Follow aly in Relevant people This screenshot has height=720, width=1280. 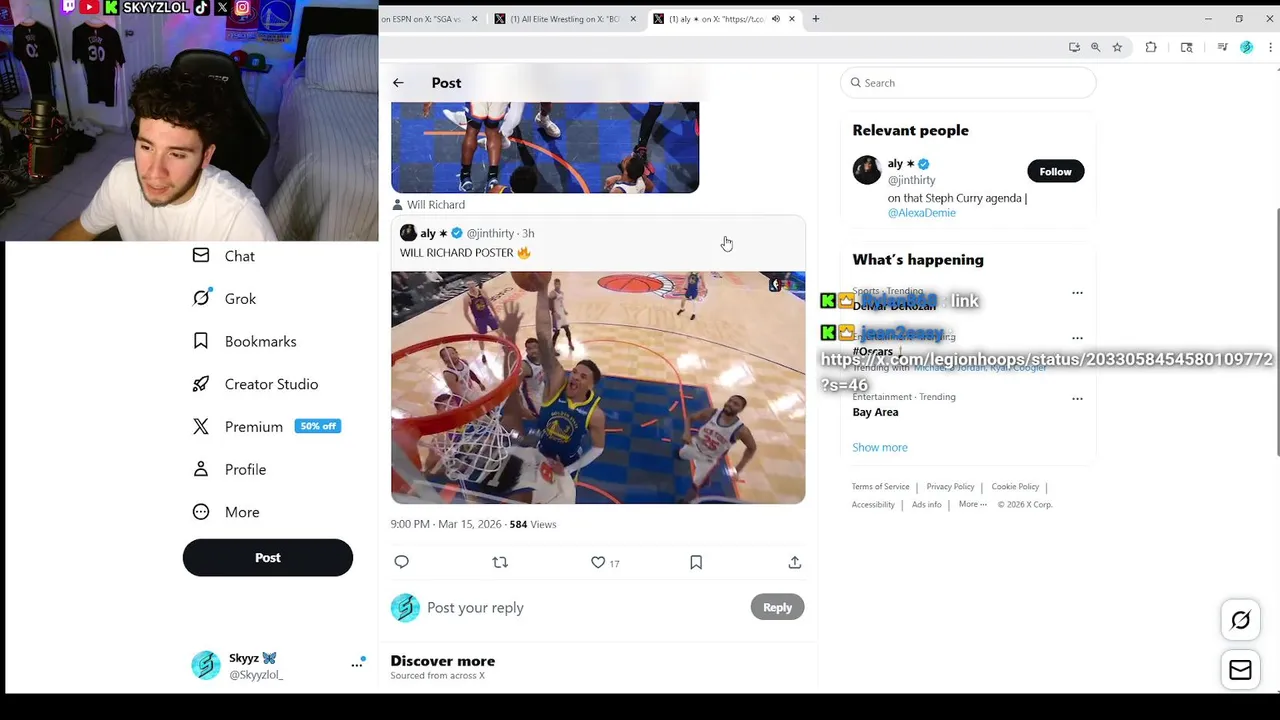1055,171
